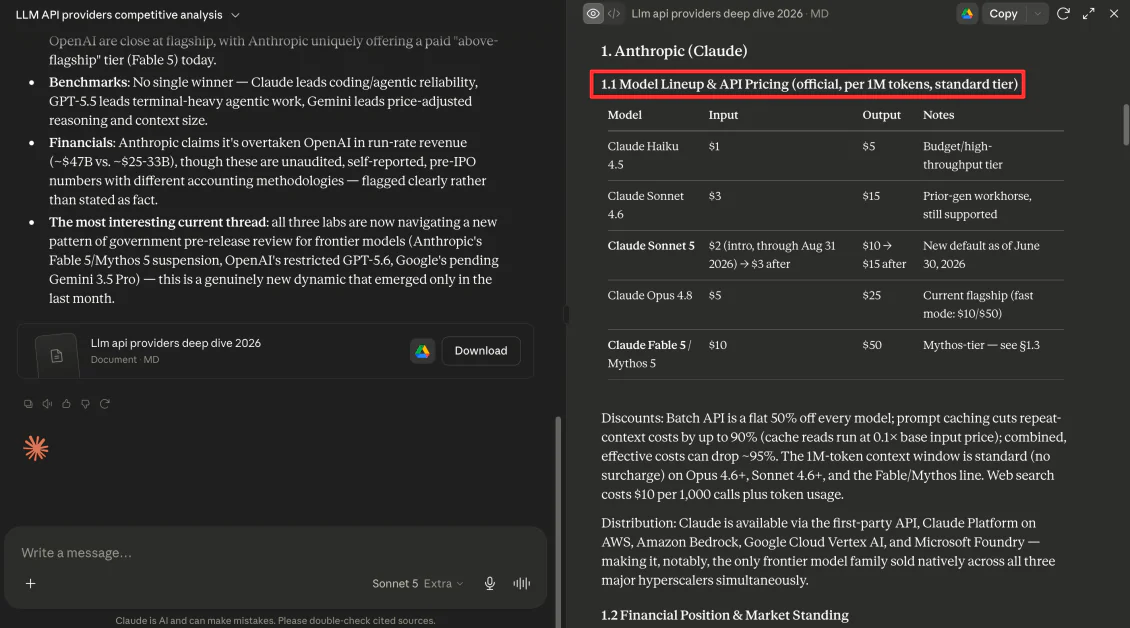Give the response a thumbs down
This screenshot has width=1130, height=628.
click(x=85, y=404)
